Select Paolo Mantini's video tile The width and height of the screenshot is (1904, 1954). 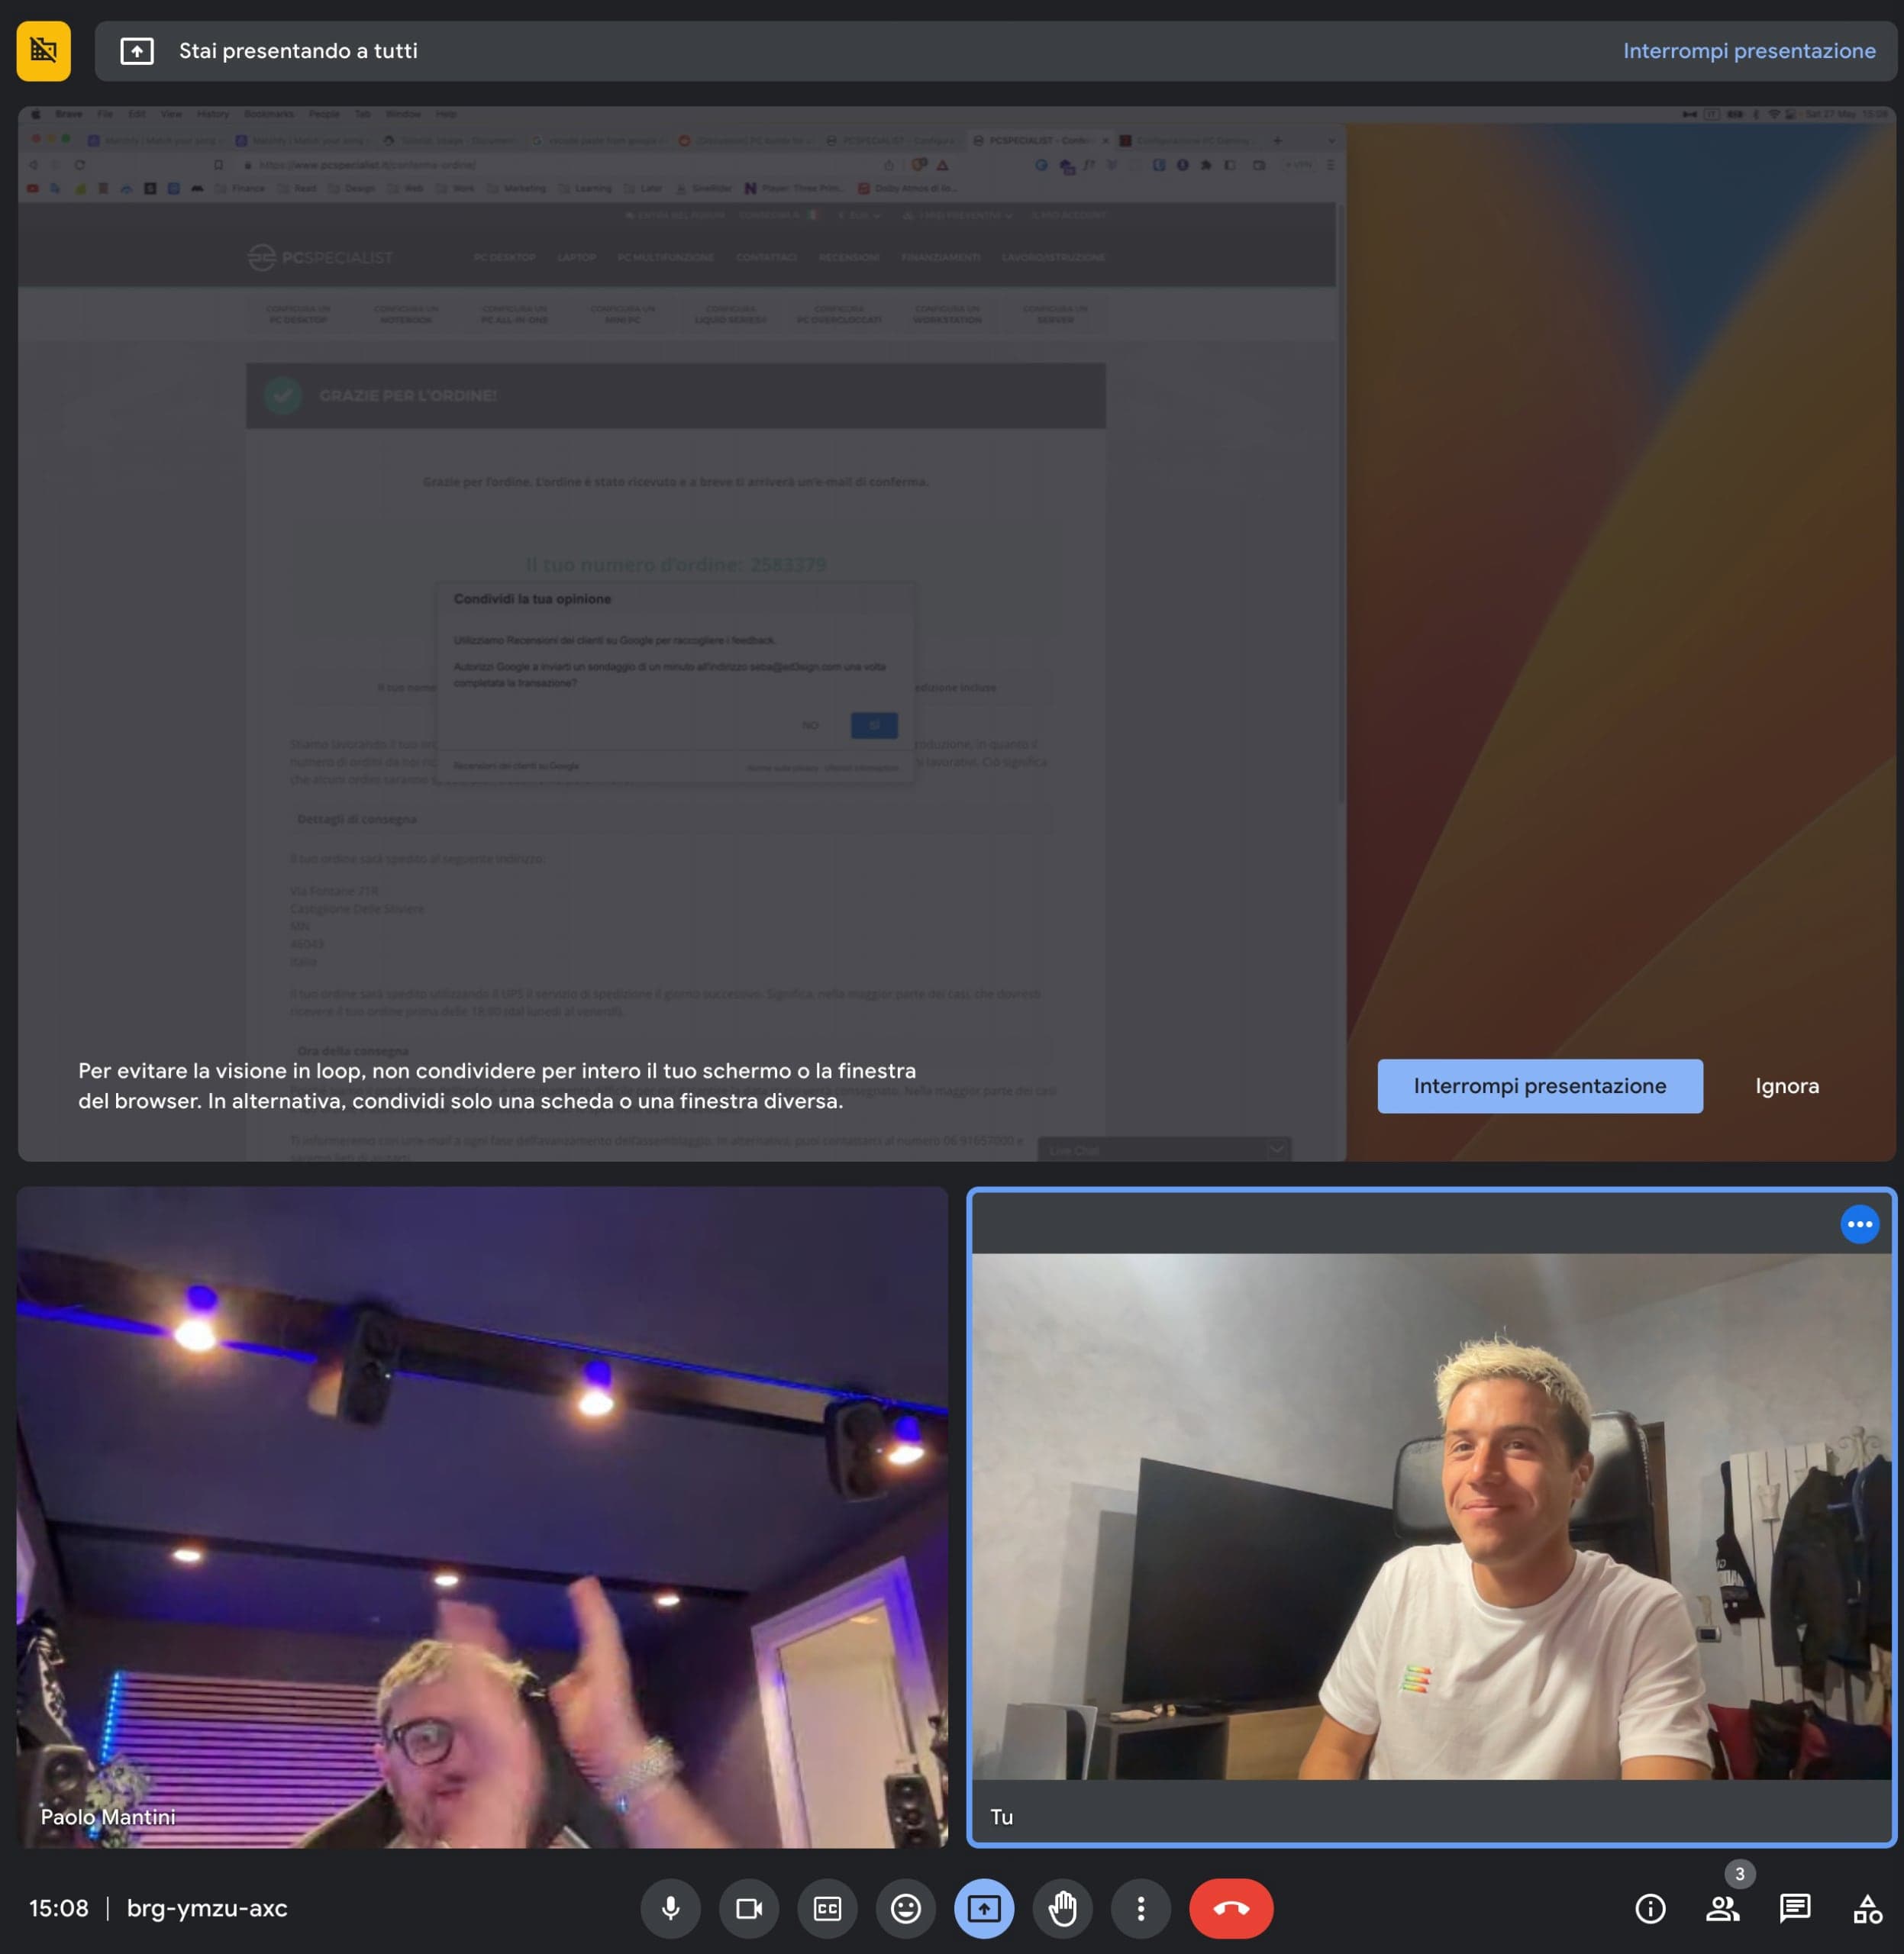[x=482, y=1516]
